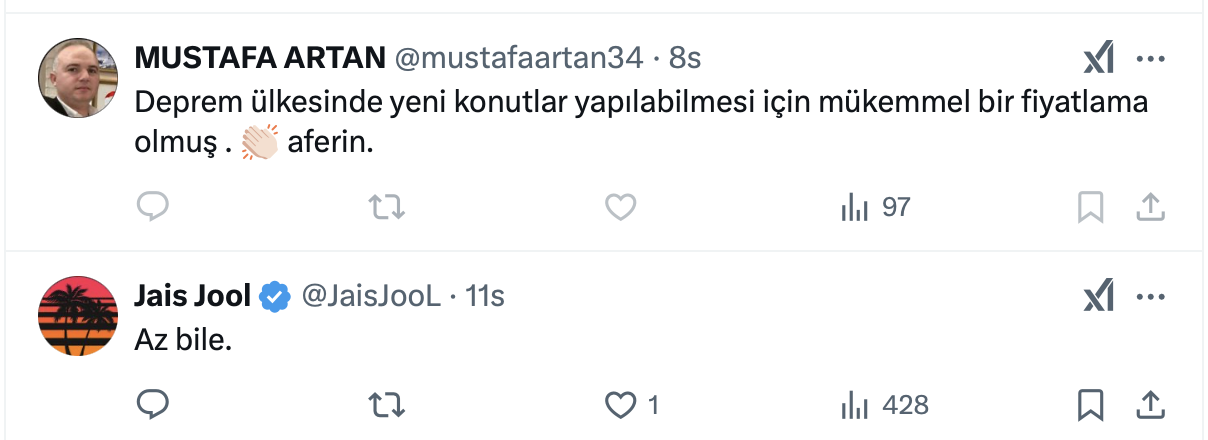1208x440 pixels.
Task: Bookmark Jais Jool's tweet
Action: click(x=1090, y=405)
